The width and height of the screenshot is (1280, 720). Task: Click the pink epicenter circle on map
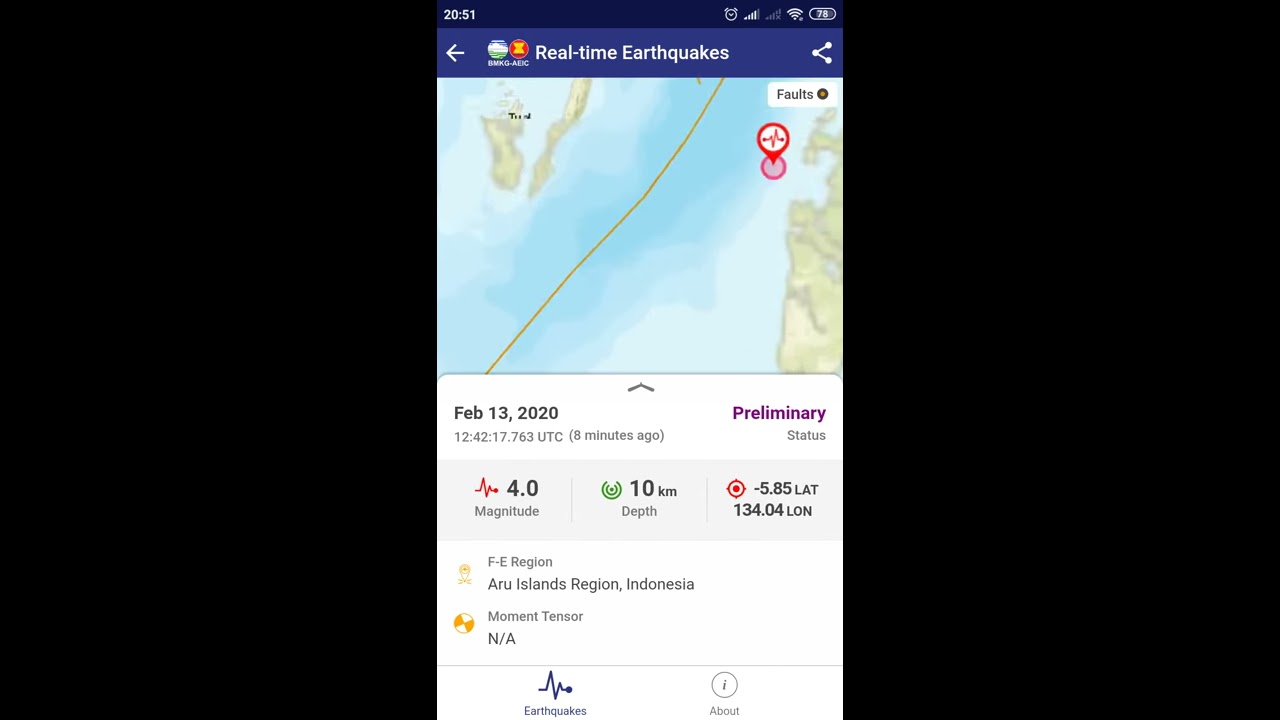pos(773,168)
